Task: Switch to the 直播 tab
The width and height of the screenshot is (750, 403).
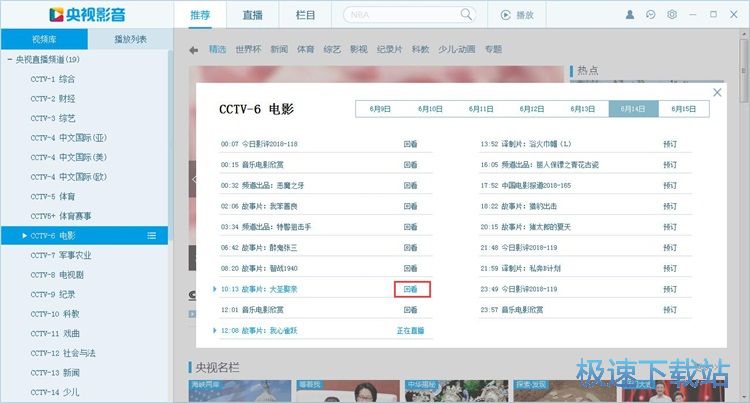Action: pos(253,15)
